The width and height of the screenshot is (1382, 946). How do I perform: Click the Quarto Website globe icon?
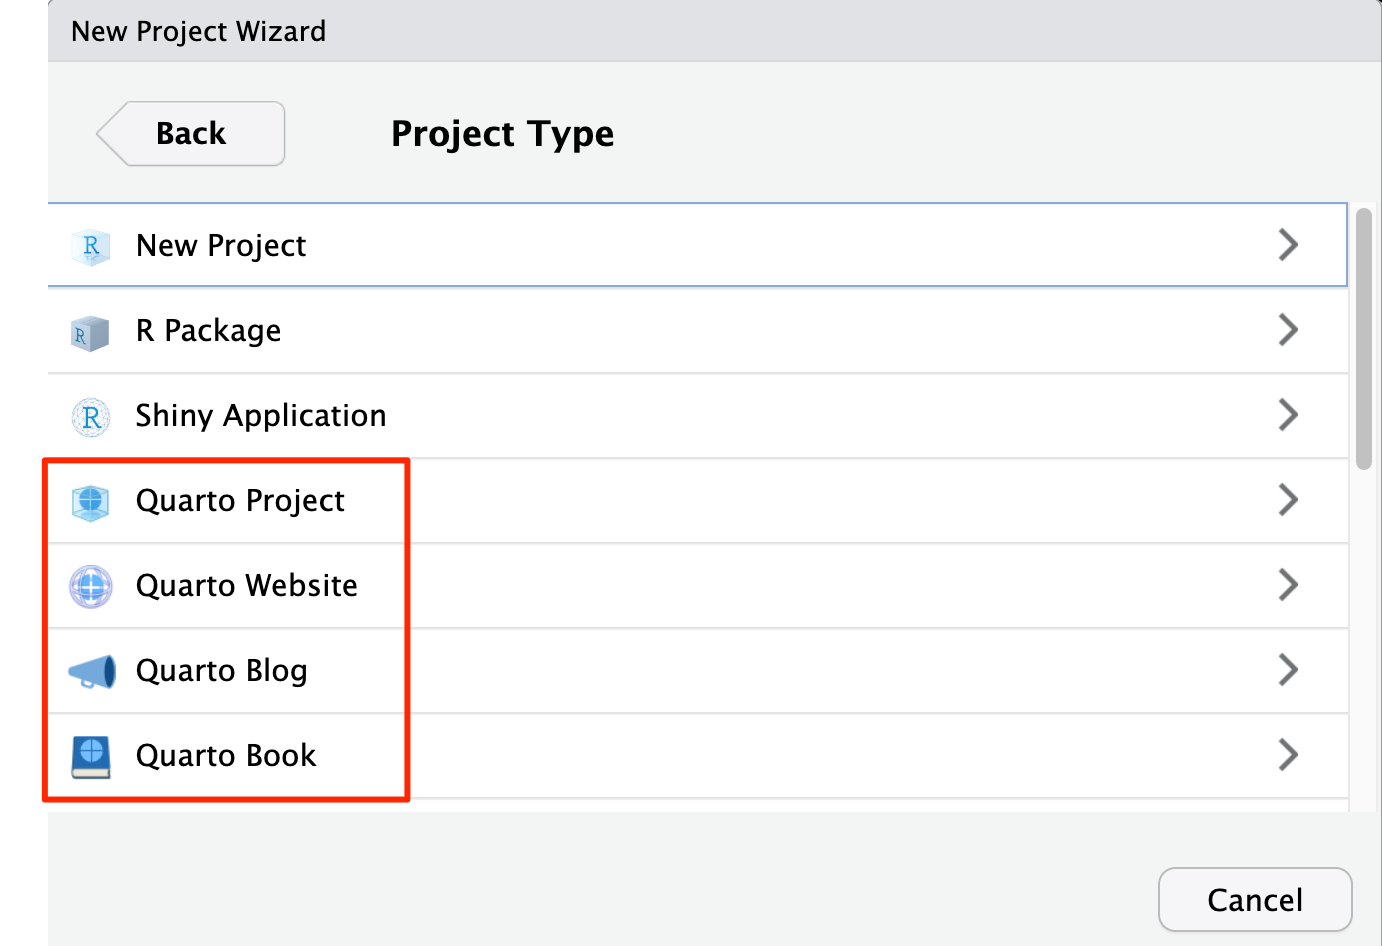[x=91, y=586]
